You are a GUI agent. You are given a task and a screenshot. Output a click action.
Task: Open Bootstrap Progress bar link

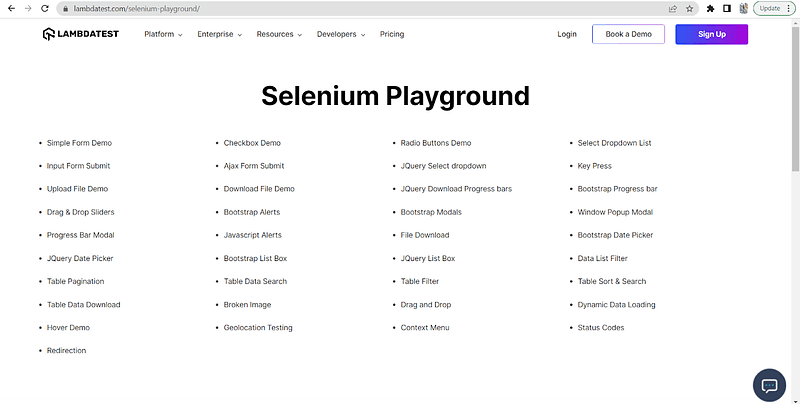(x=617, y=189)
